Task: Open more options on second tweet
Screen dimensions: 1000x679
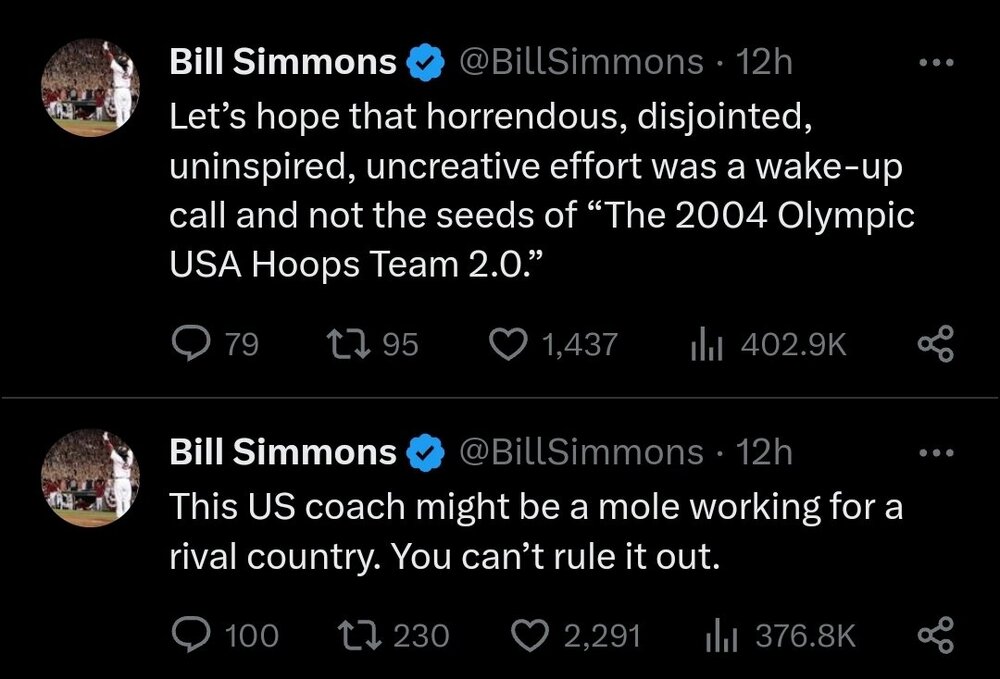Action: point(936,453)
